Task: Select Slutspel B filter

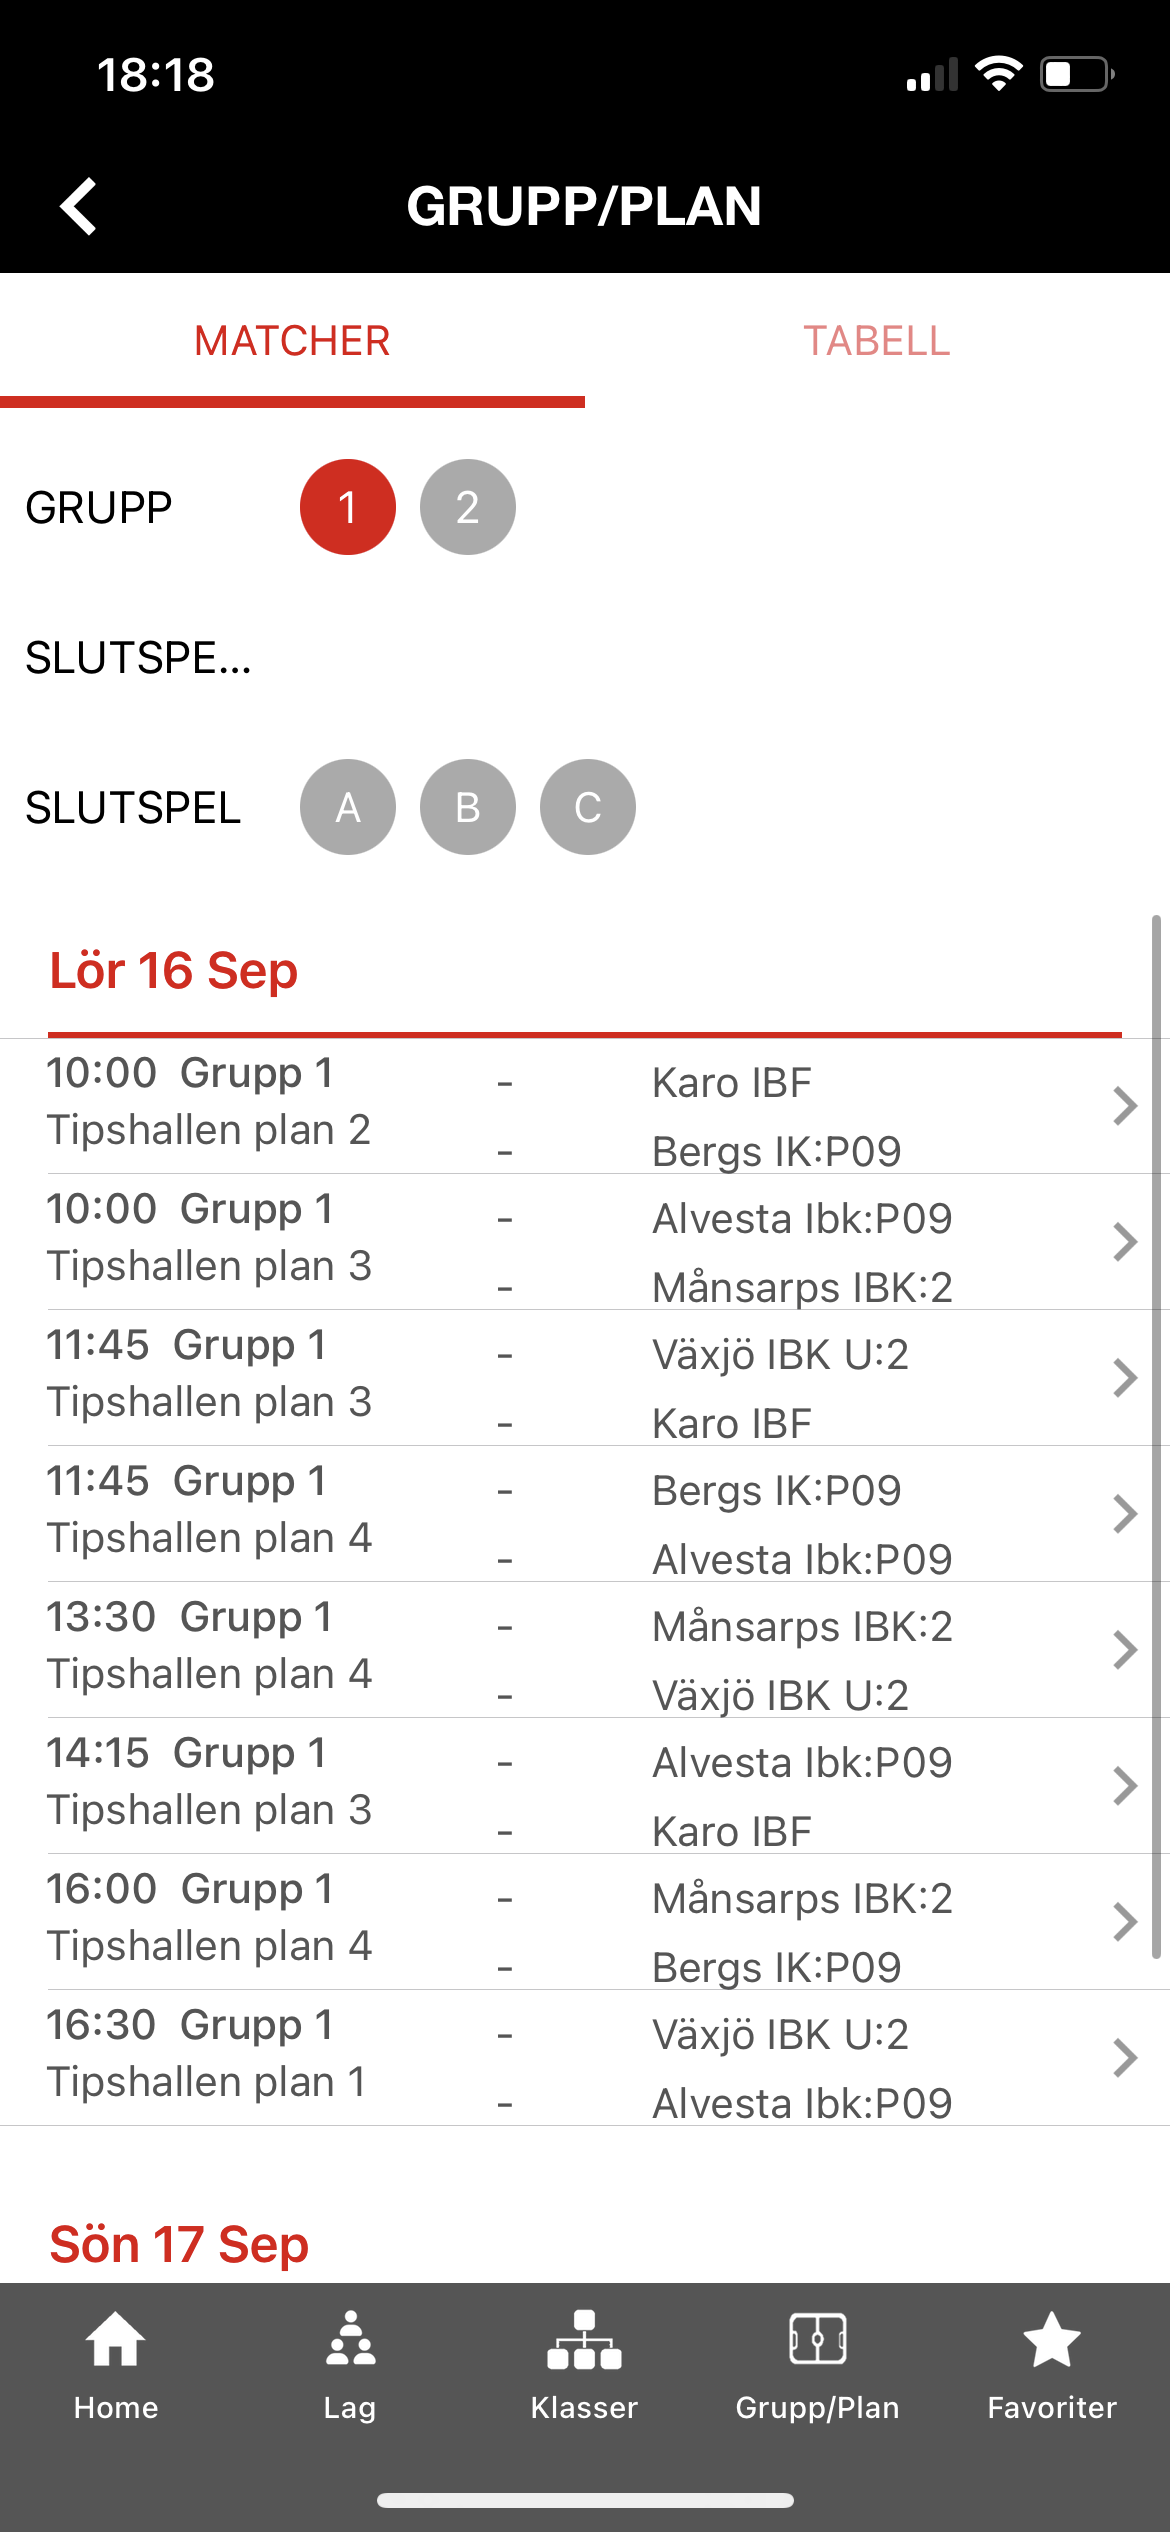Action: pos(468,807)
